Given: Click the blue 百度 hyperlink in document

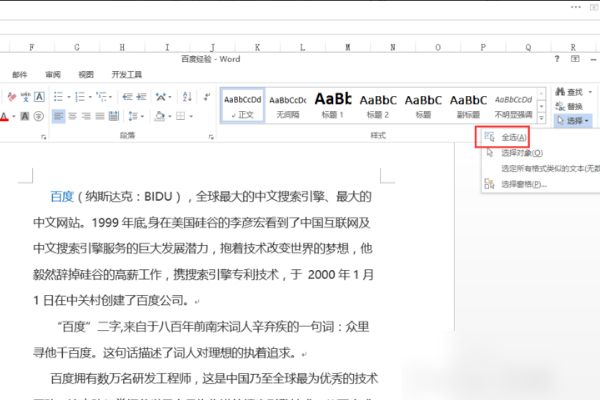Looking at the screenshot, I should (62, 197).
